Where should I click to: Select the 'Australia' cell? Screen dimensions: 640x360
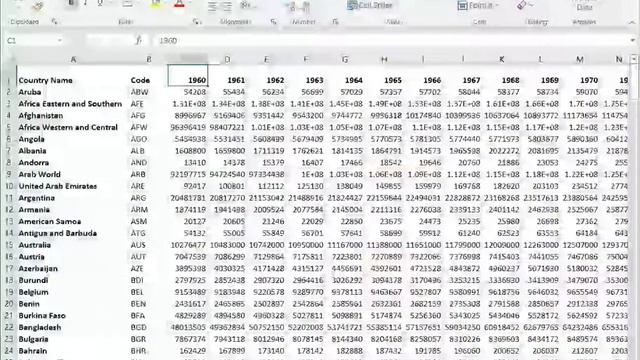[34, 245]
